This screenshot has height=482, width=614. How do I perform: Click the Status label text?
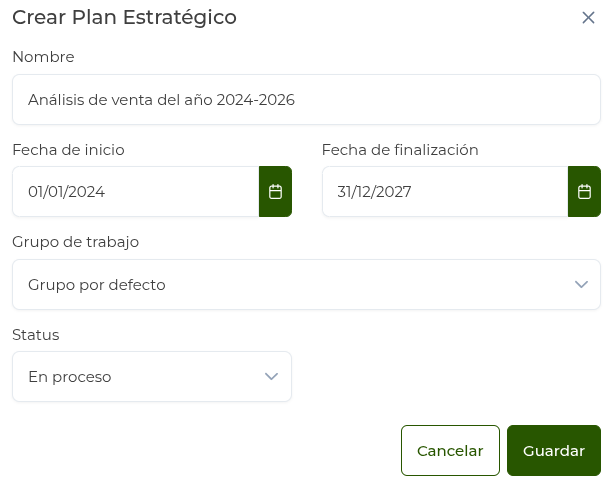pyautogui.click(x=36, y=335)
